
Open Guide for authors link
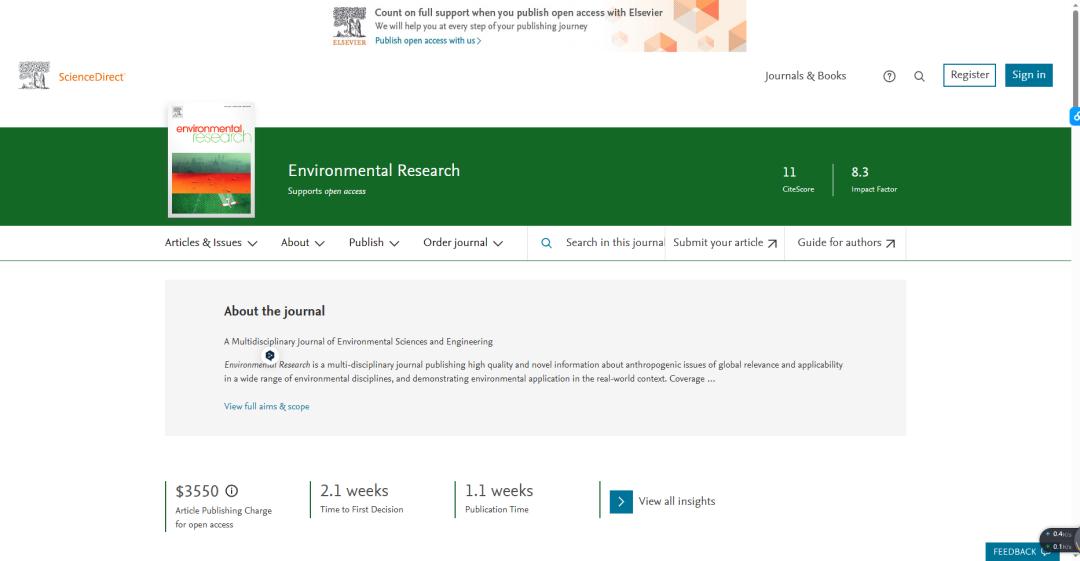845,243
